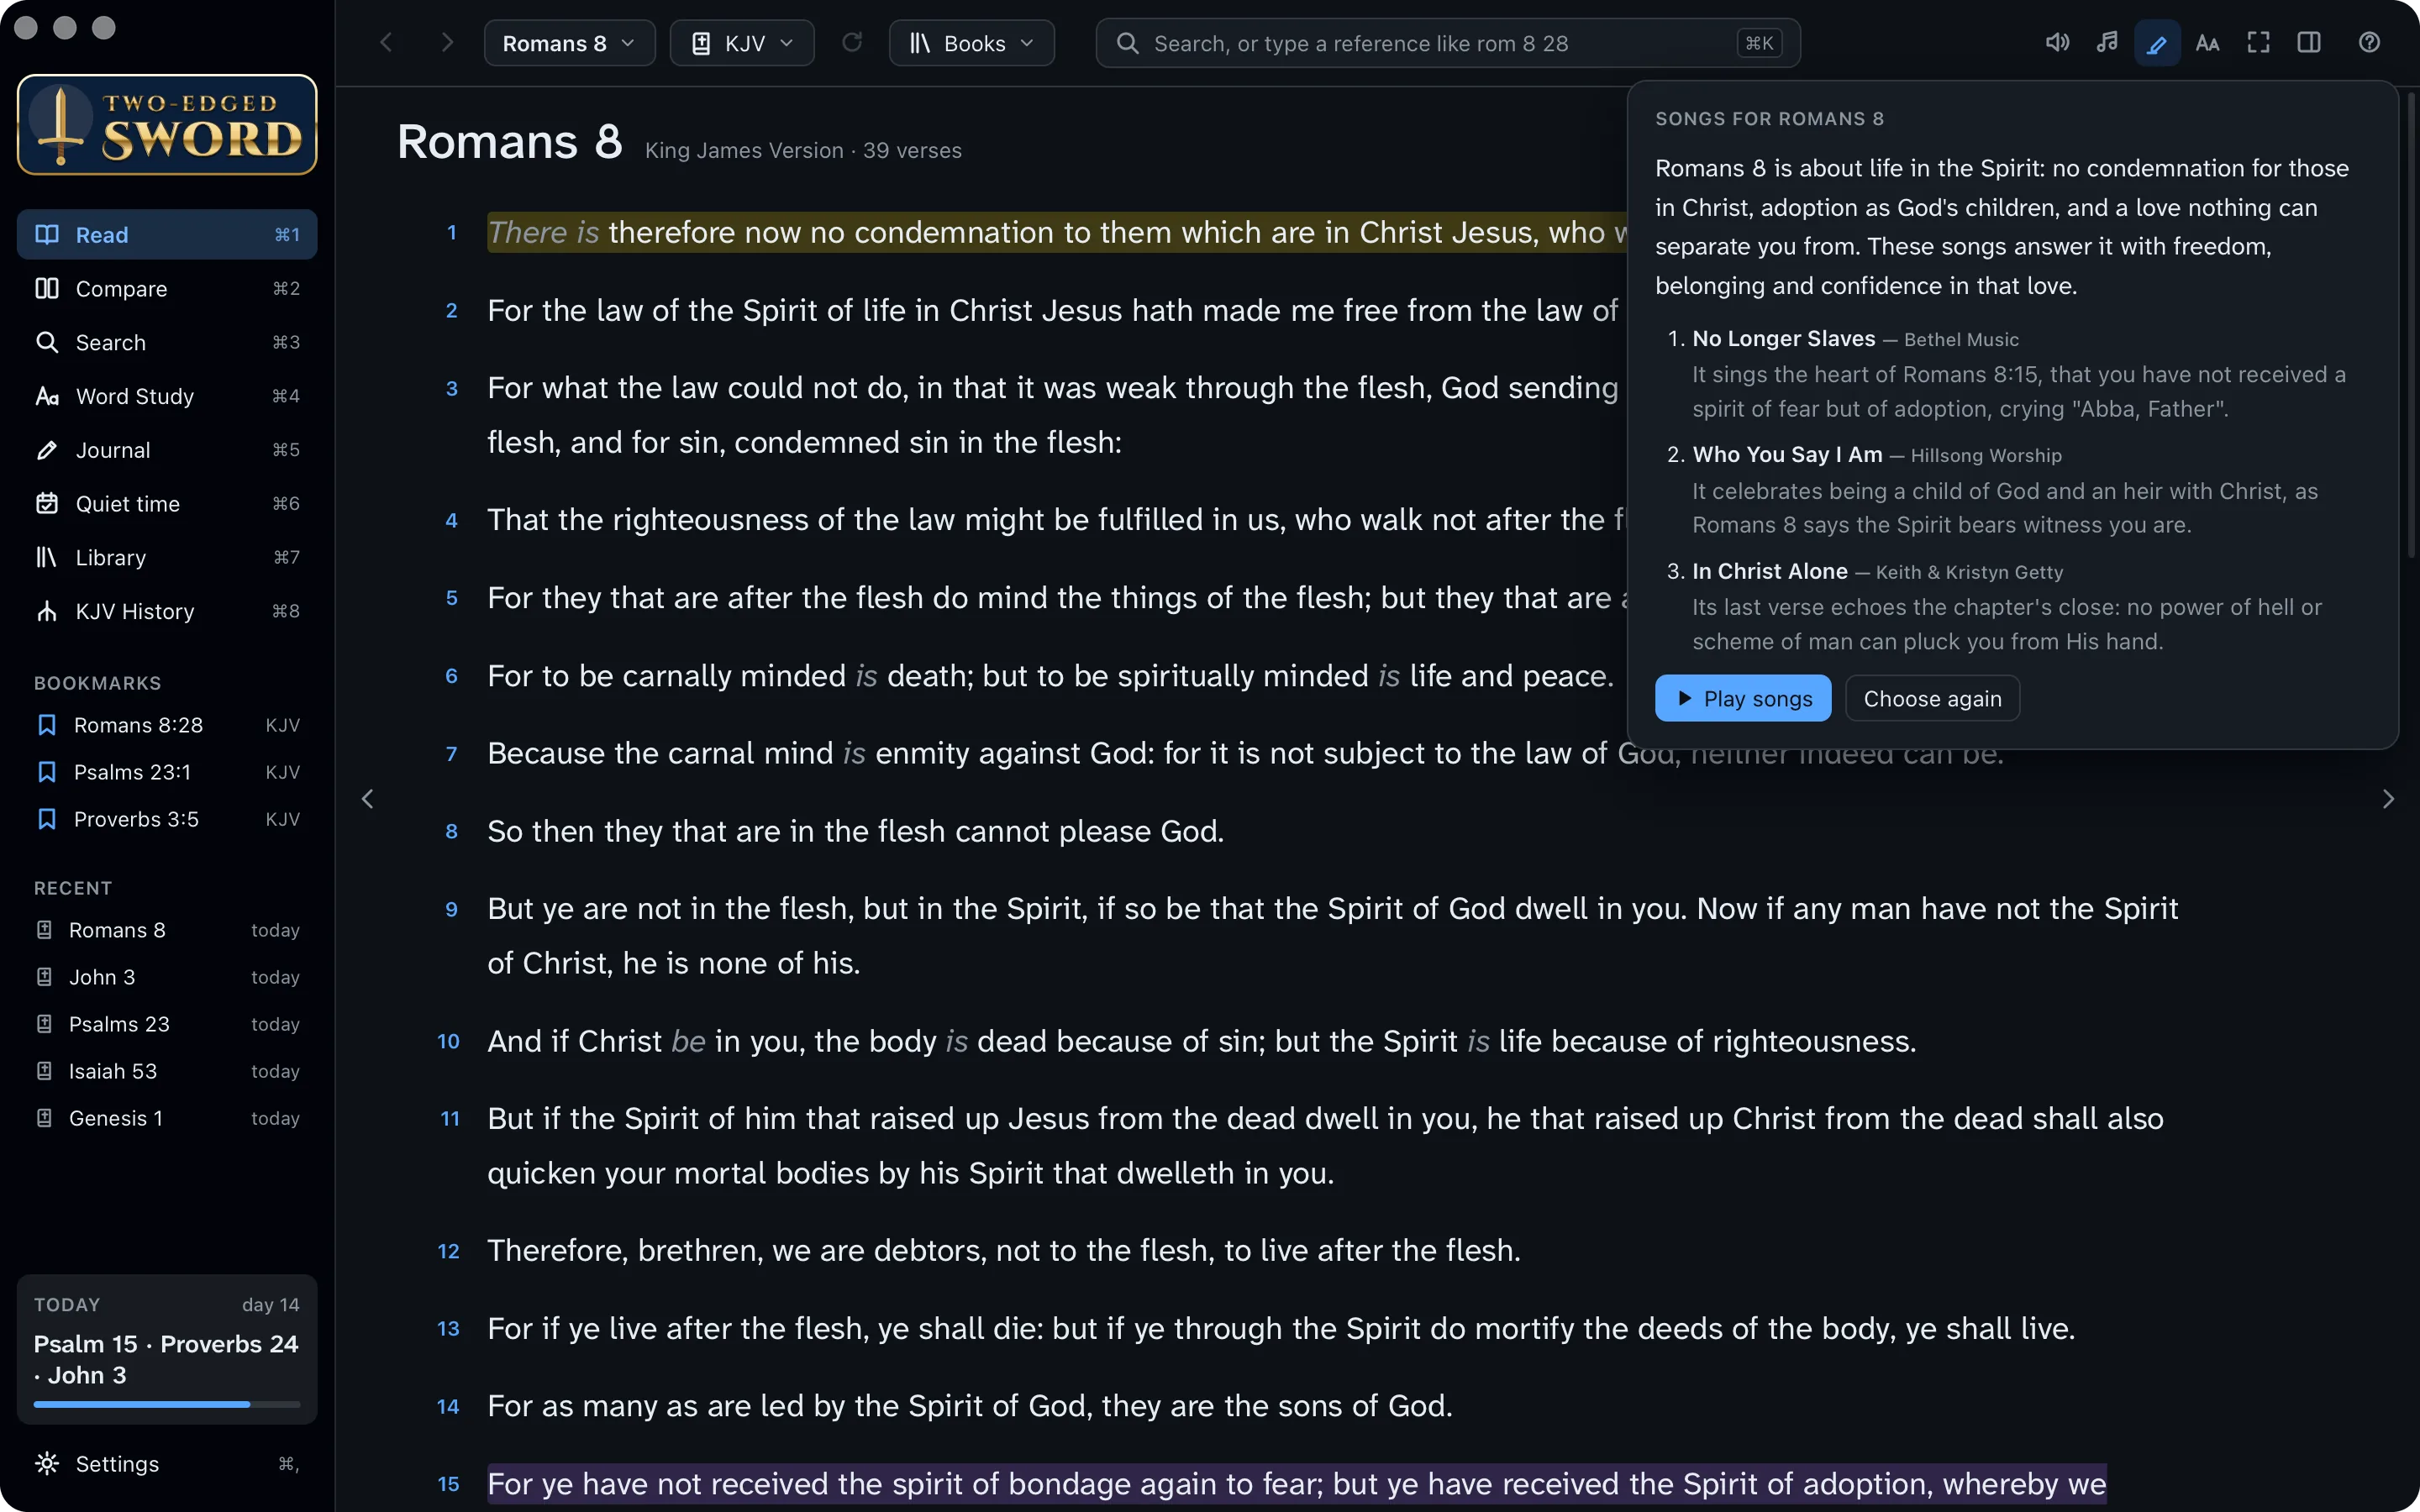Expand the Books dropdown

[971, 43]
